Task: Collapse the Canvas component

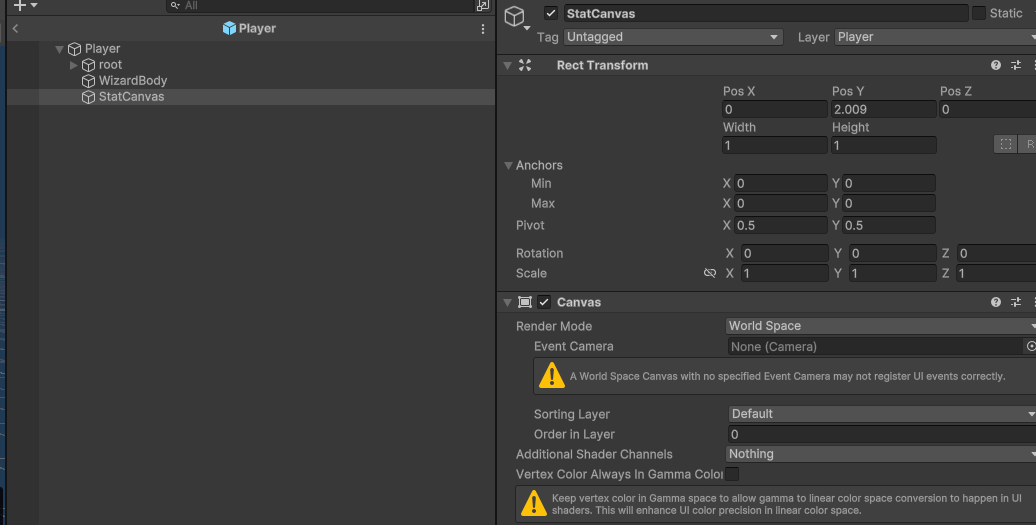Action: coord(507,302)
